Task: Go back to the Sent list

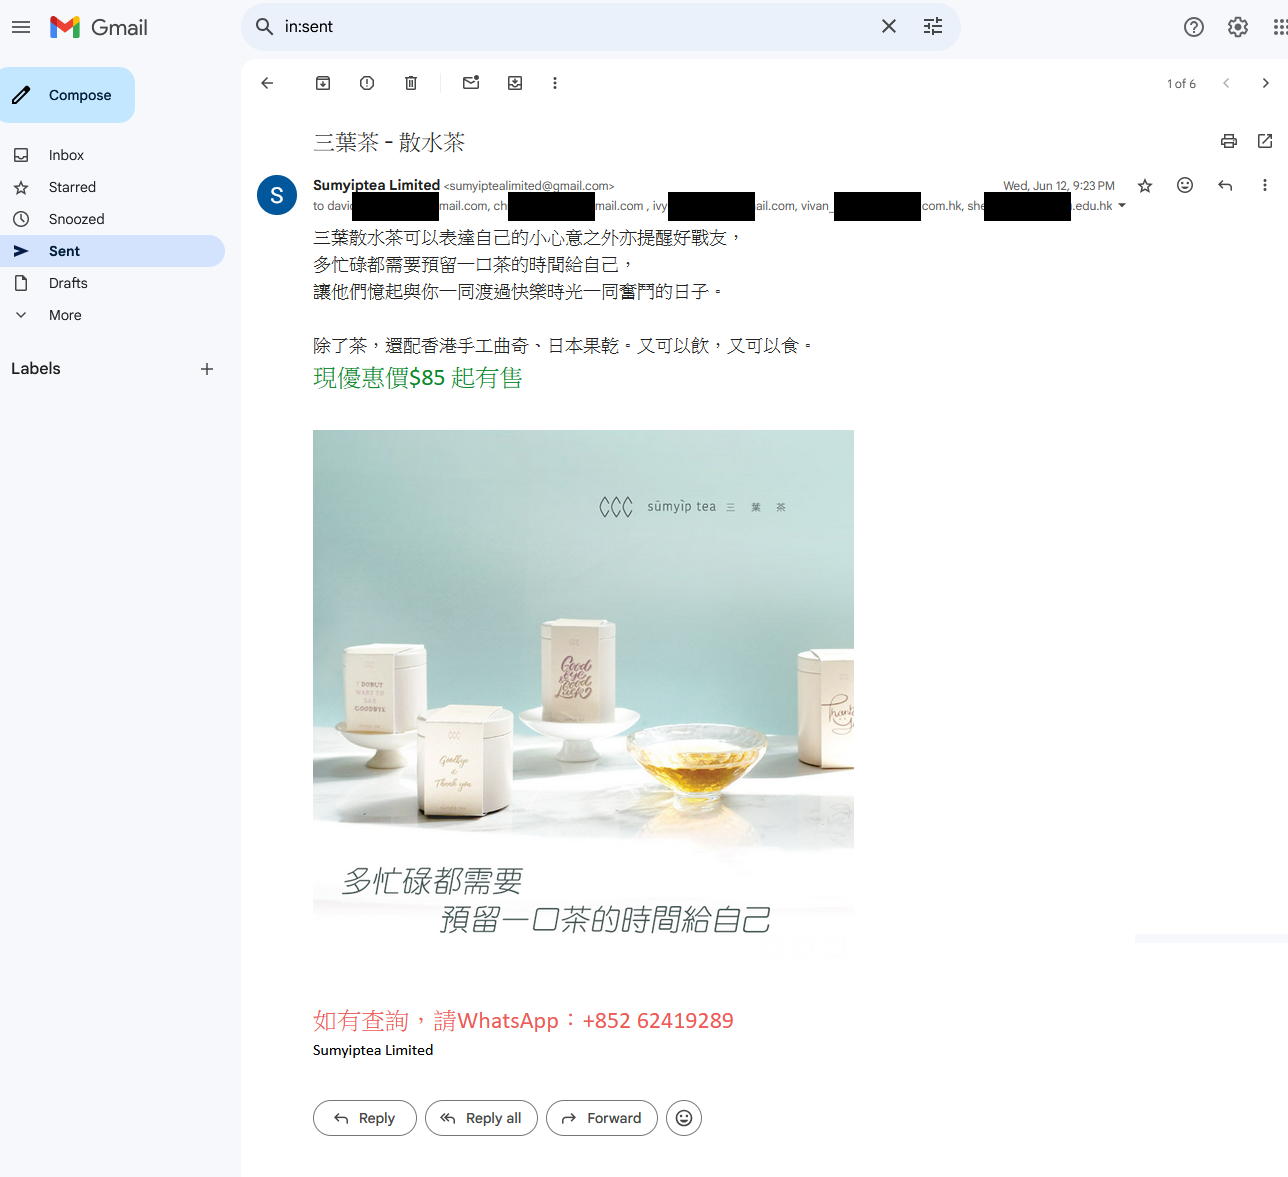Action: tap(267, 83)
